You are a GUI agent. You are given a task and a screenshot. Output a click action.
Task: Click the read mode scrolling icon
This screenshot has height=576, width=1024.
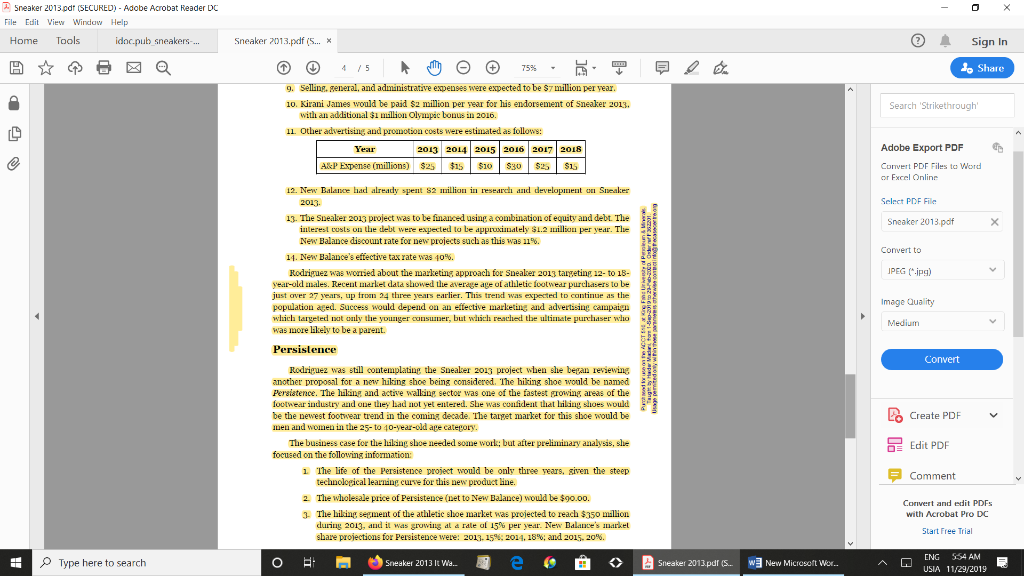[x=619, y=68]
